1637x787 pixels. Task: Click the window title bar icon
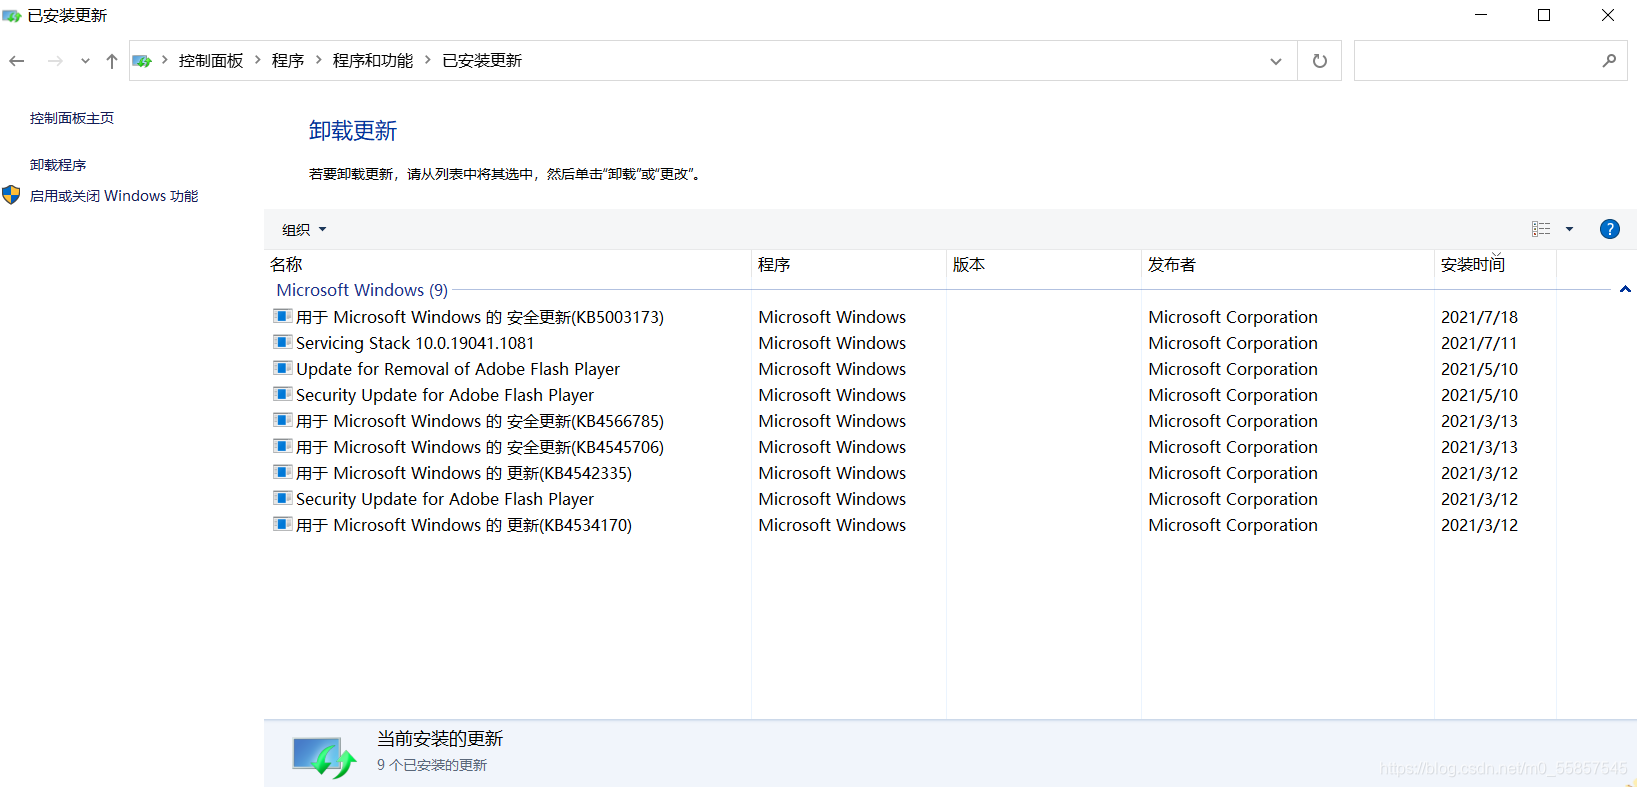[x=12, y=16]
